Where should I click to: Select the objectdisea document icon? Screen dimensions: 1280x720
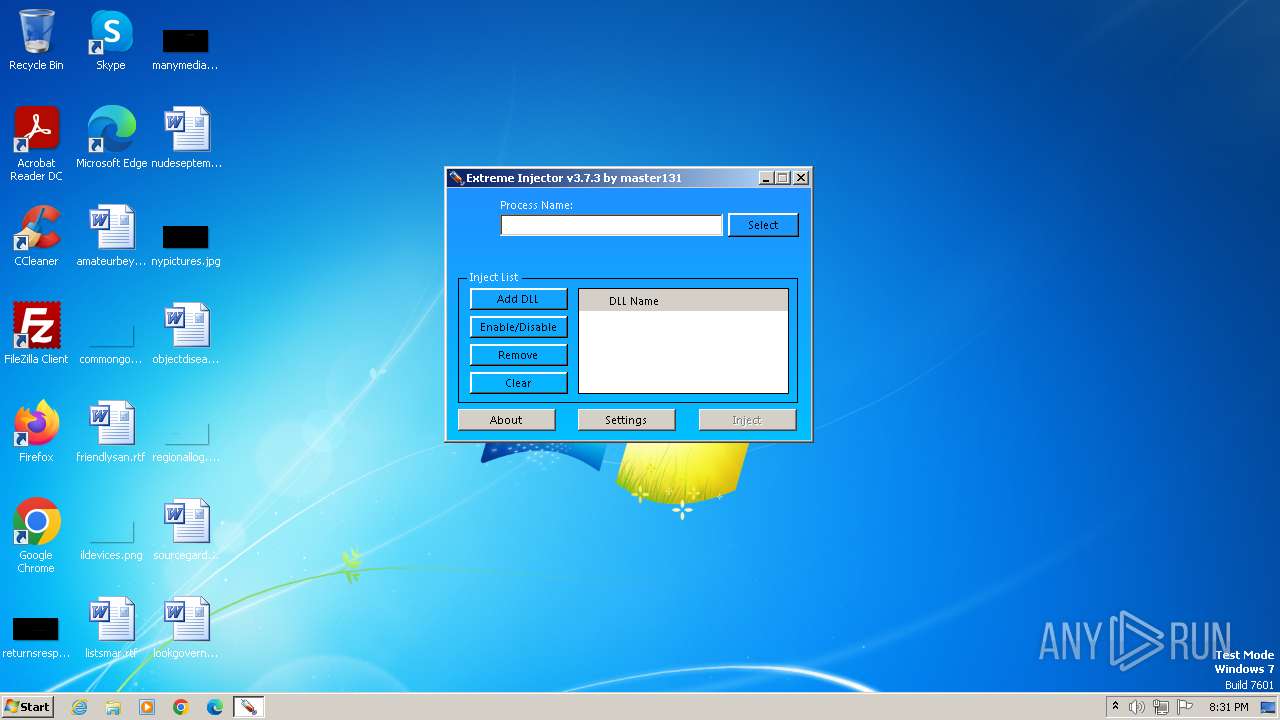[186, 333]
